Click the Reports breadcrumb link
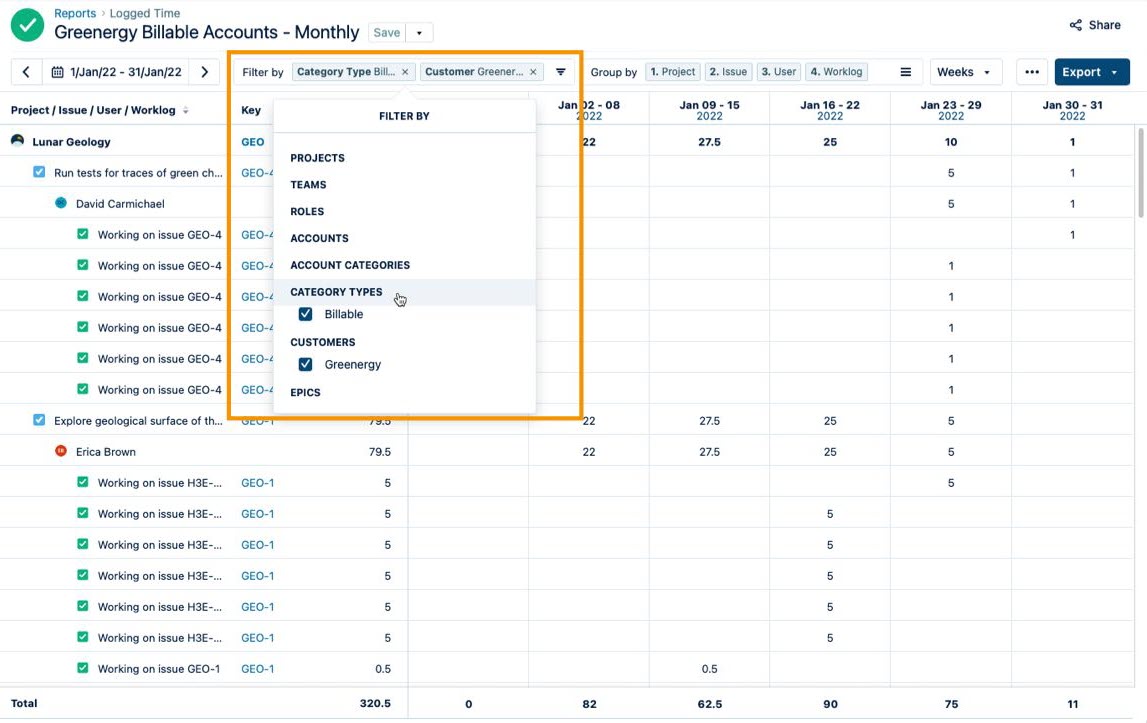1147x723 pixels. pos(74,13)
